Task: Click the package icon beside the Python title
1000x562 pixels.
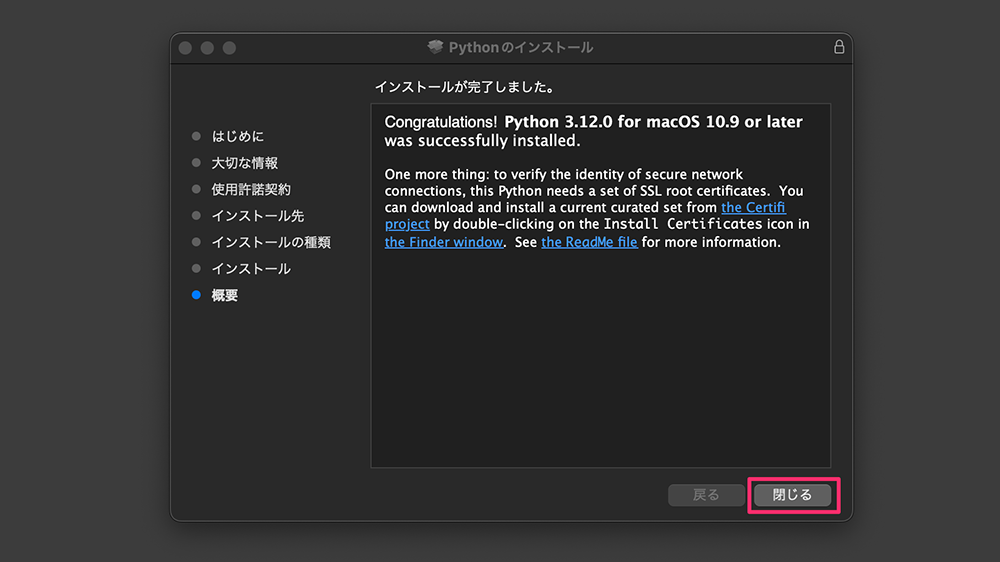Action: (435, 47)
